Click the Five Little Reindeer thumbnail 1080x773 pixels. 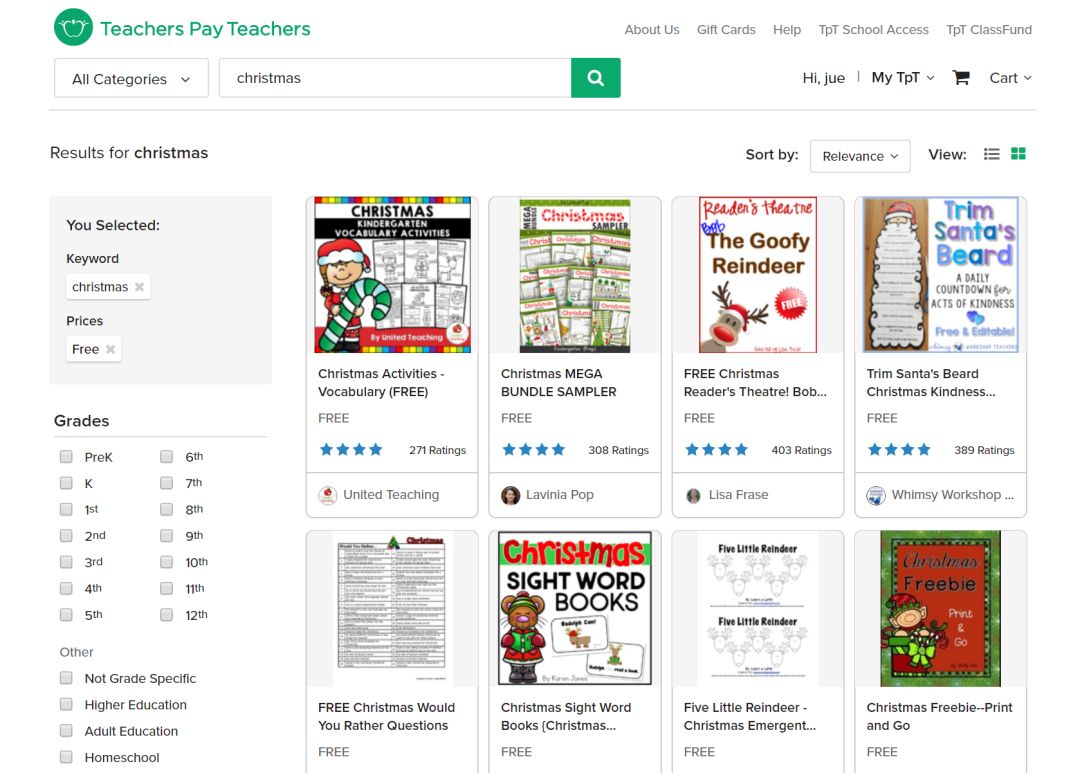click(x=758, y=608)
